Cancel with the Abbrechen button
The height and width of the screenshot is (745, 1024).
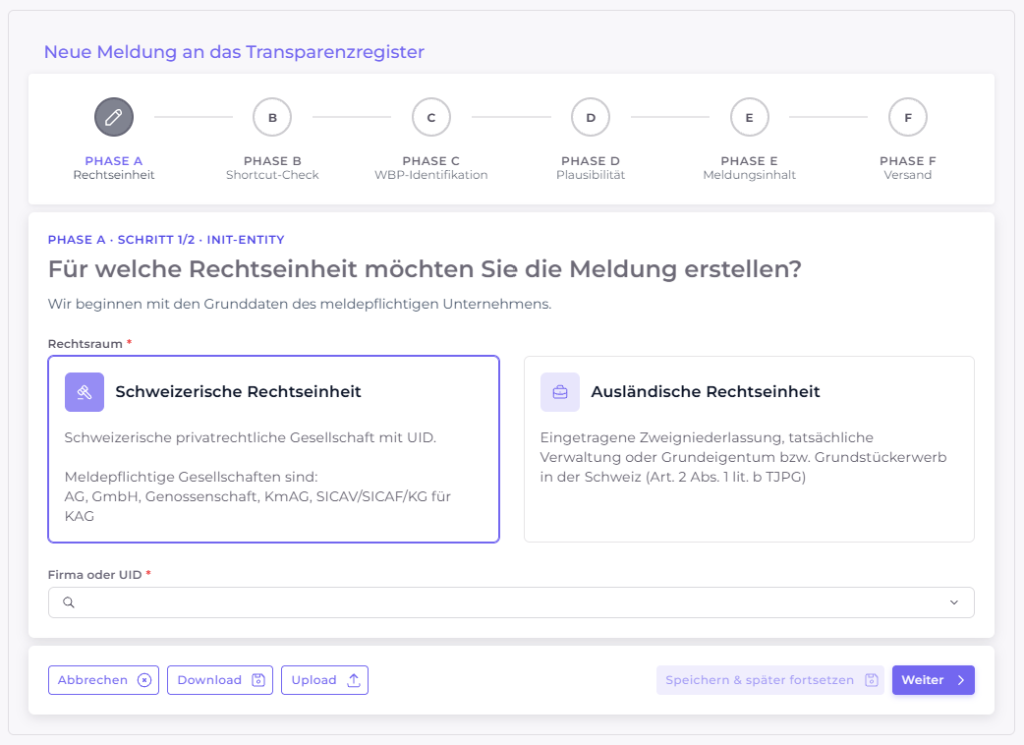tap(103, 680)
